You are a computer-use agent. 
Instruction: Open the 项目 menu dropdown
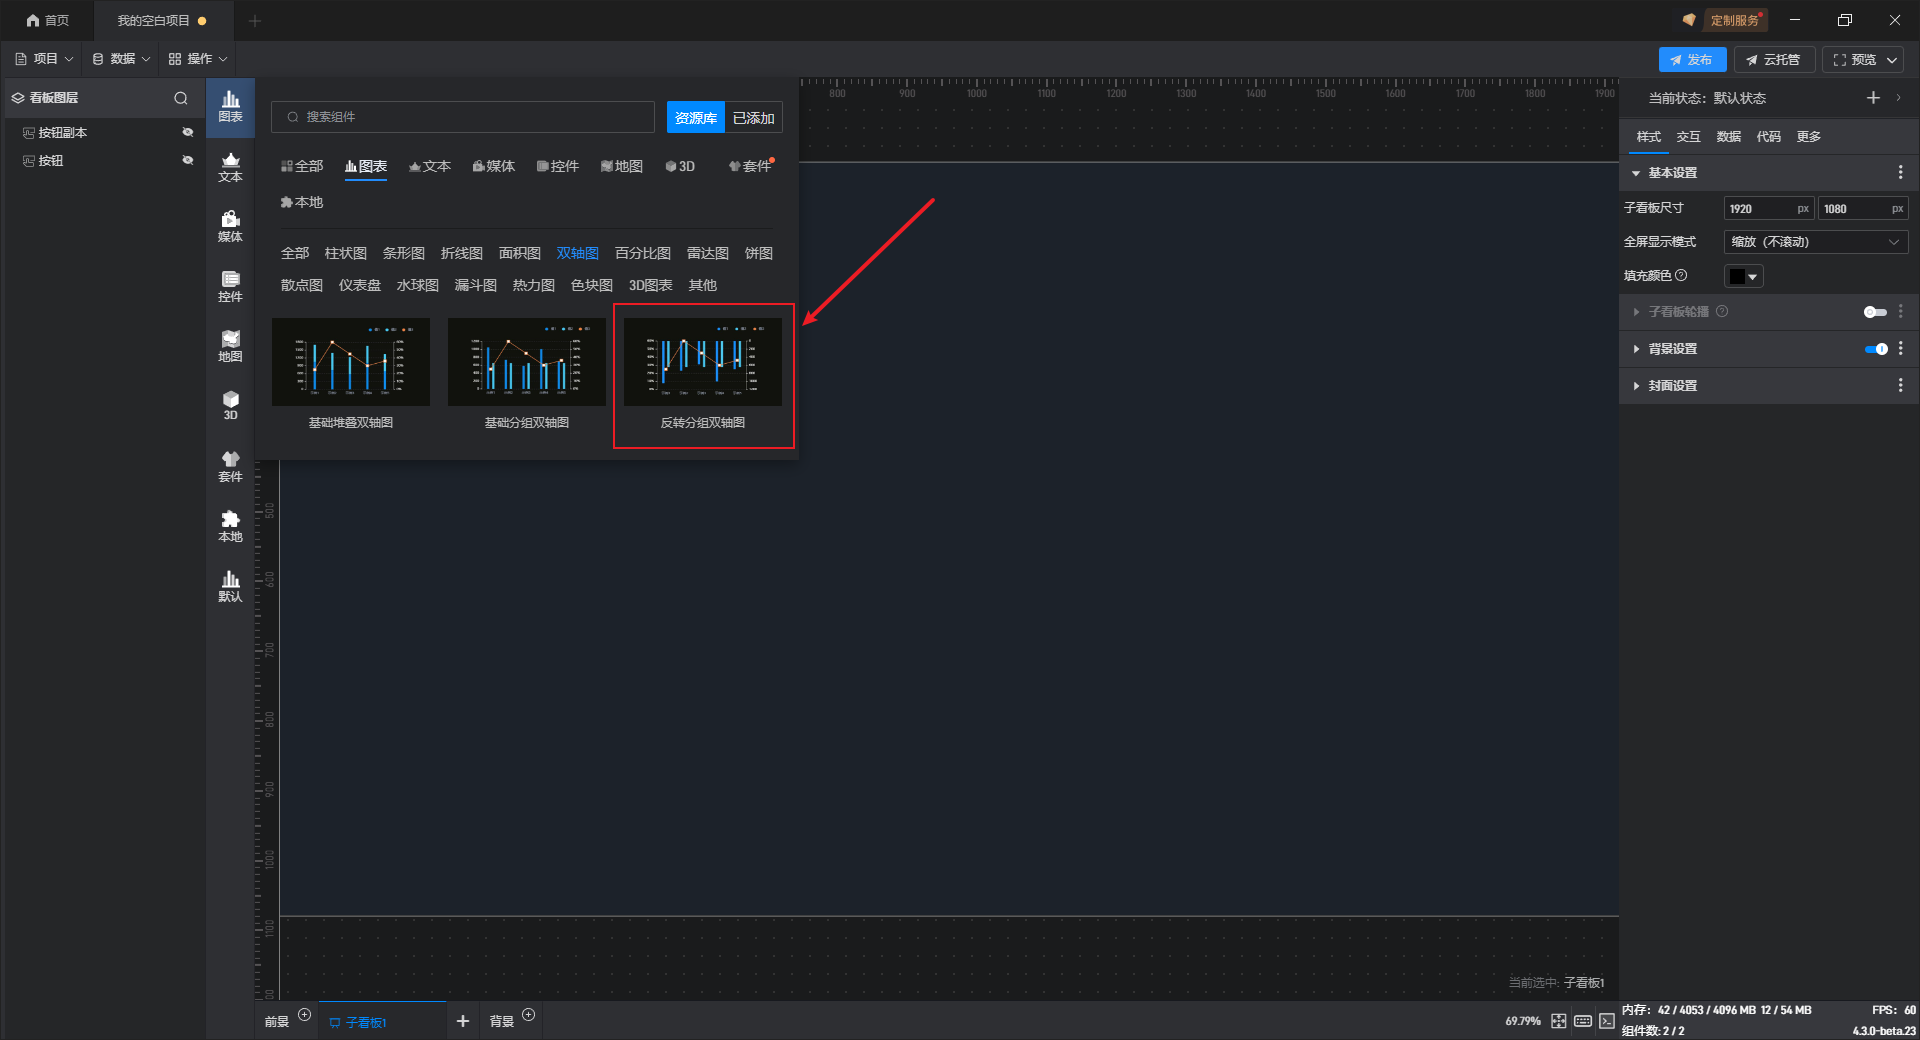pos(44,59)
